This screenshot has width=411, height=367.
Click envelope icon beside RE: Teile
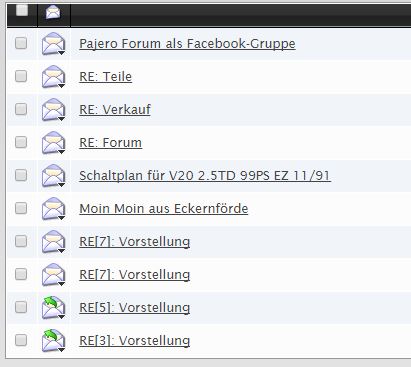[x=53, y=76]
